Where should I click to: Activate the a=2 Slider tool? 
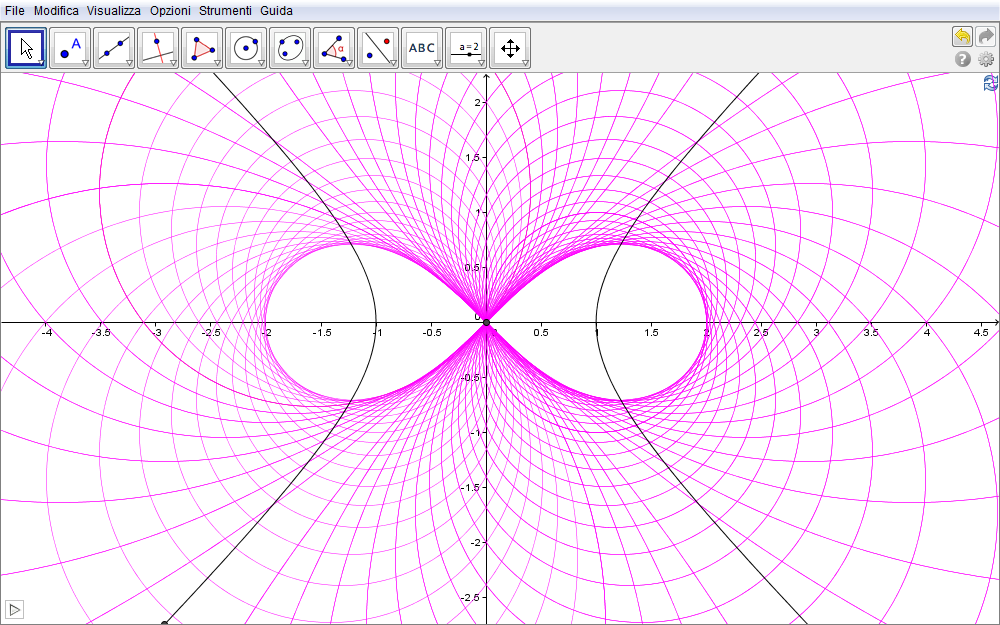point(466,47)
